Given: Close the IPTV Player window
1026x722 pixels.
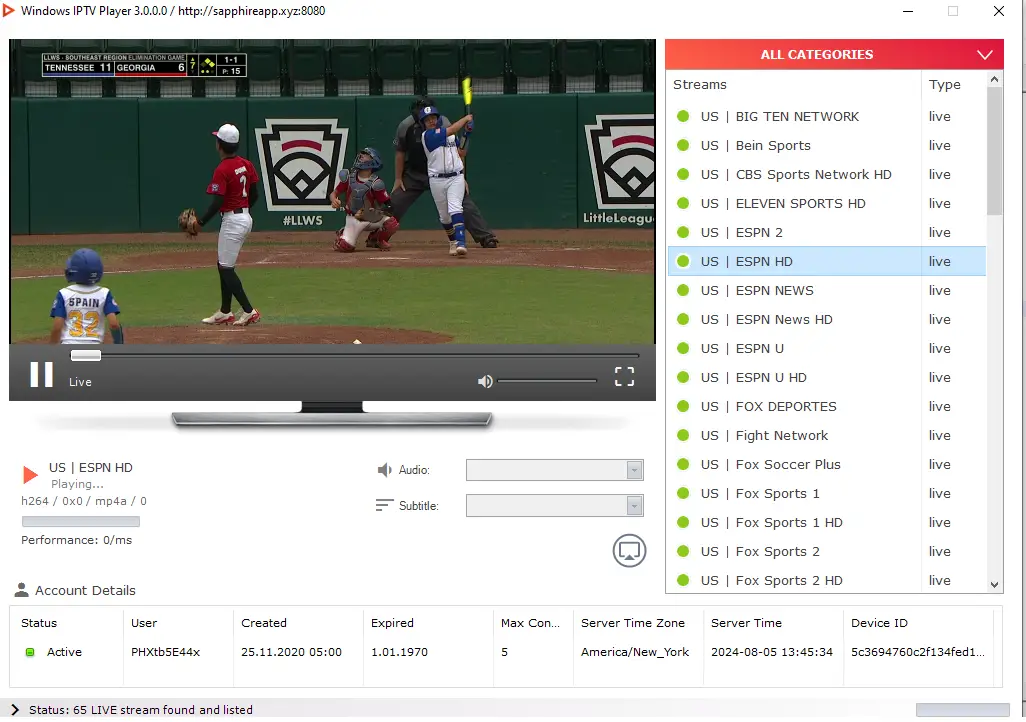Looking at the screenshot, I should [x=999, y=11].
